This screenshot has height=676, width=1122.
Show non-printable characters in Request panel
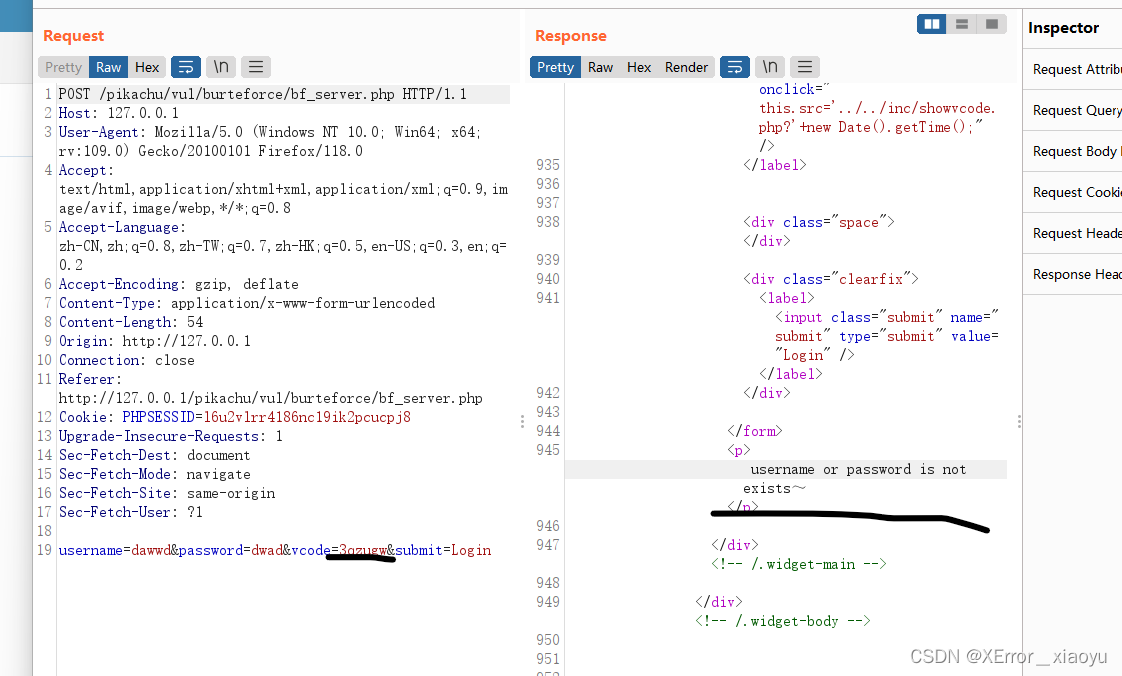[221, 67]
